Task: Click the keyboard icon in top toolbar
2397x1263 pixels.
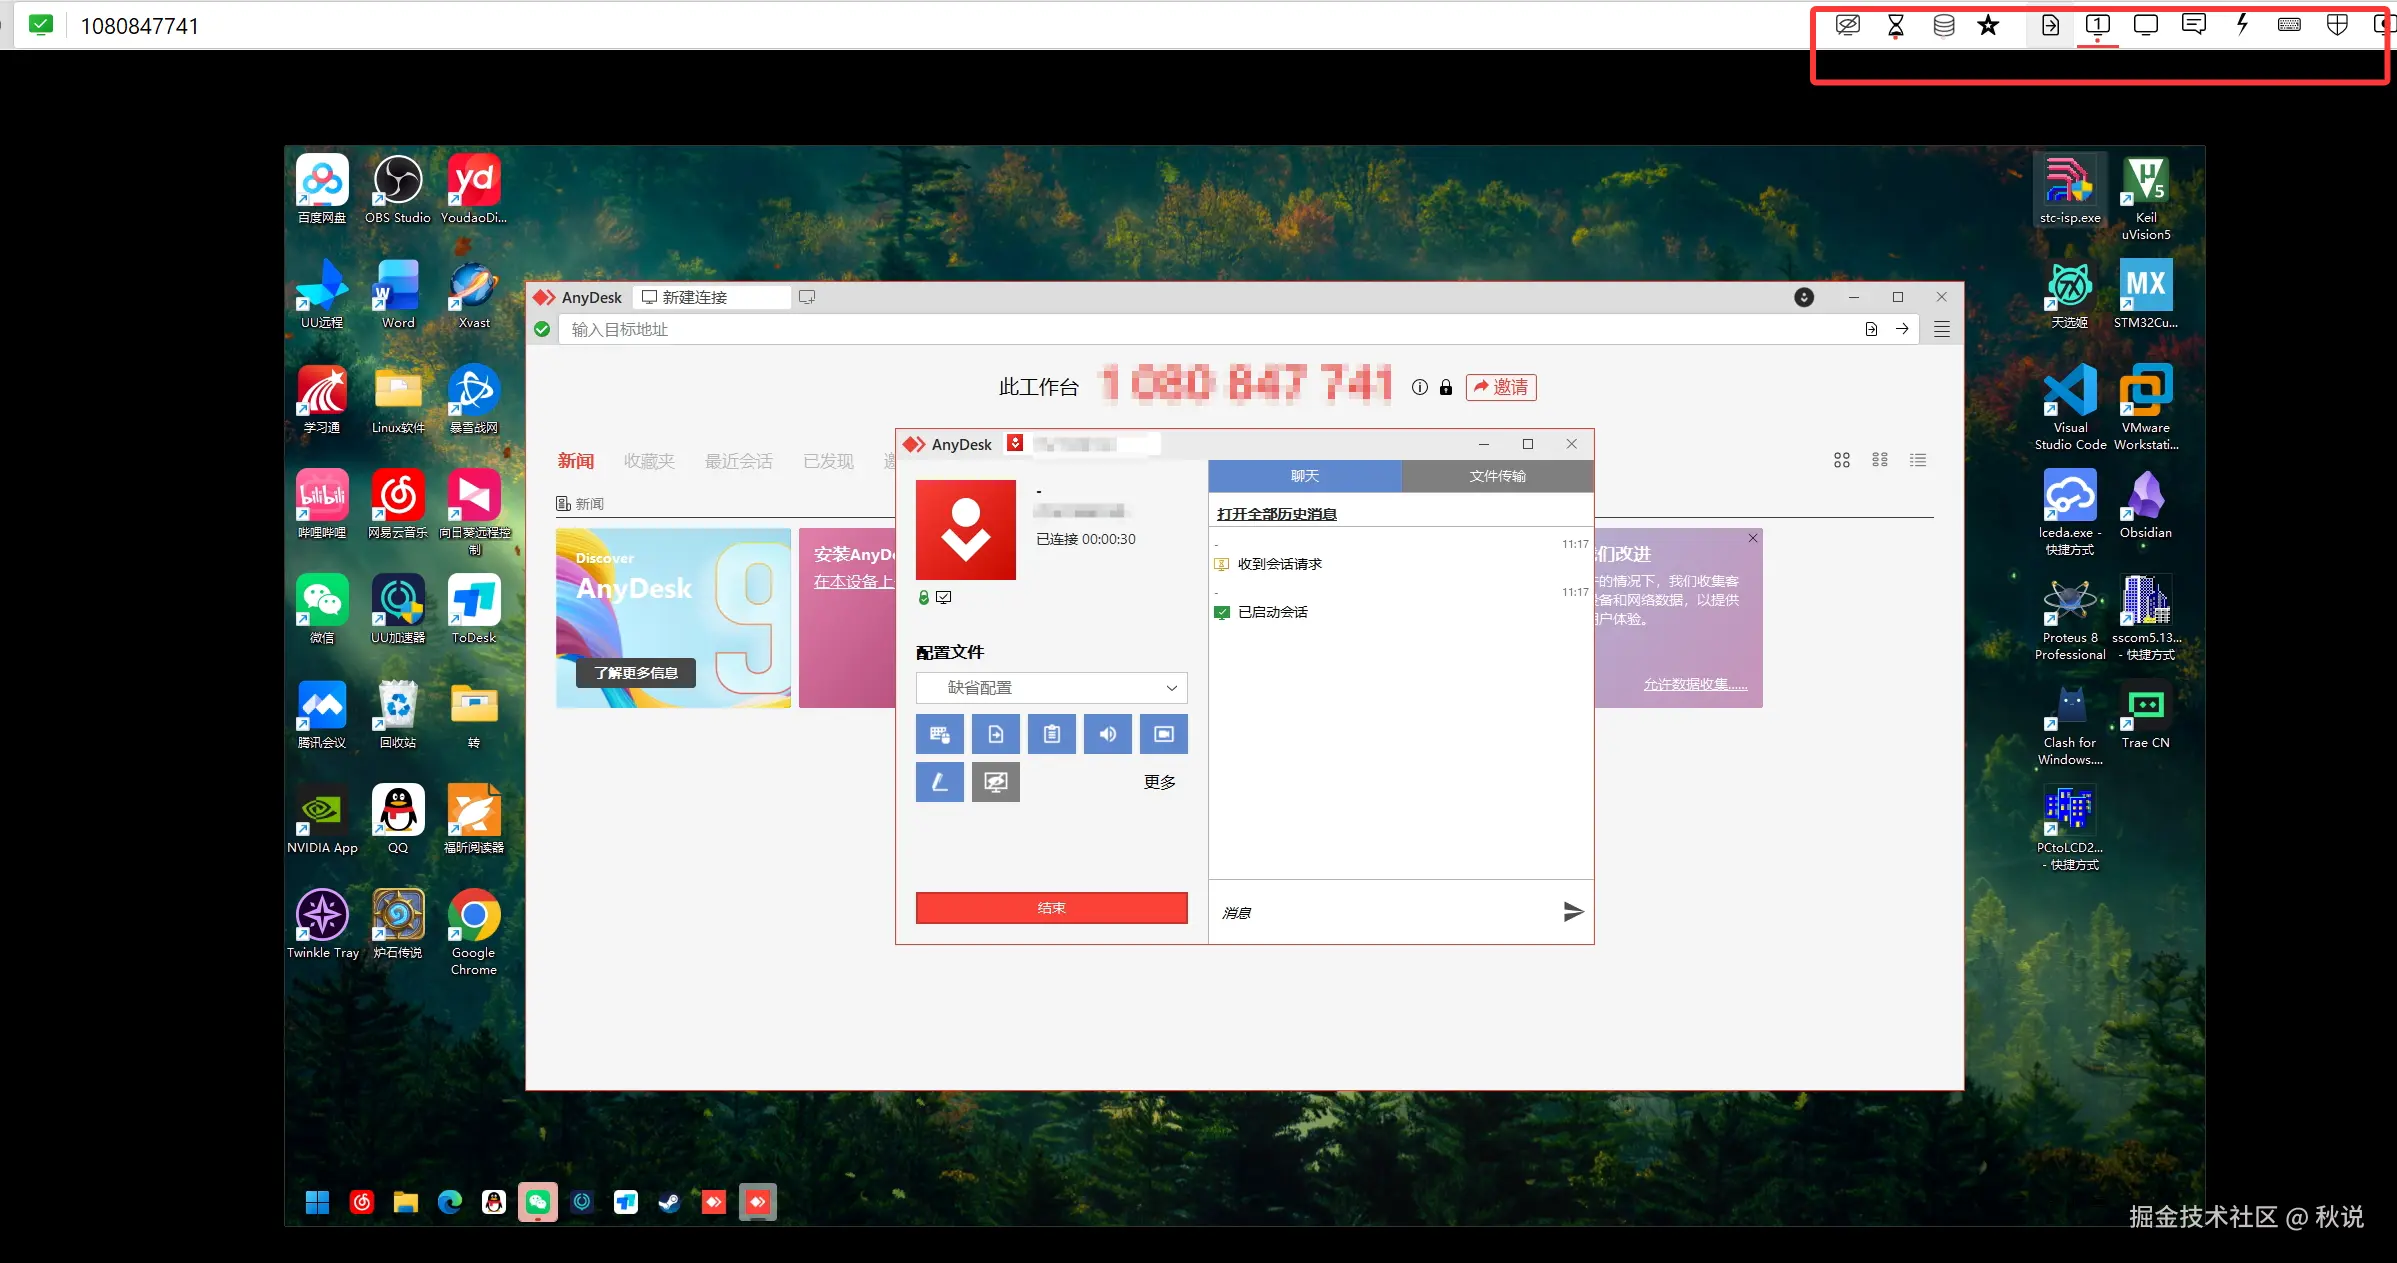Action: click(2289, 25)
